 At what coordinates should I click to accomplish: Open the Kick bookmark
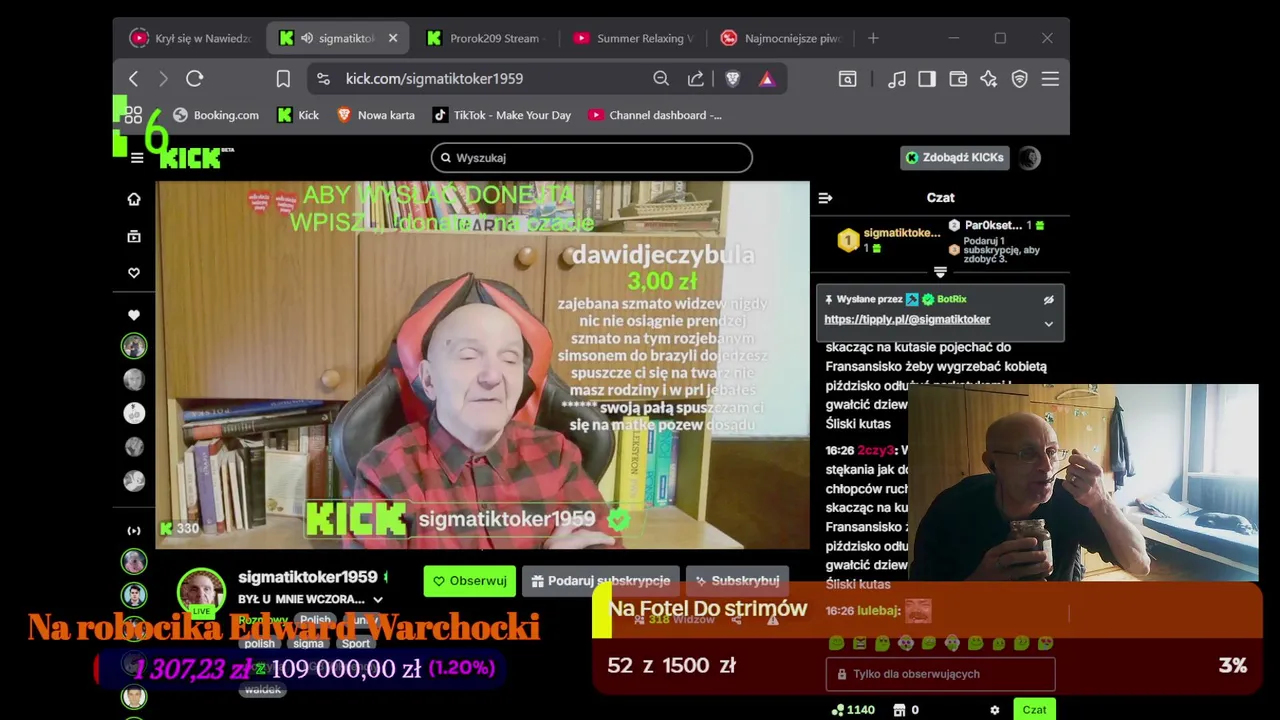pyautogui.click(x=298, y=115)
